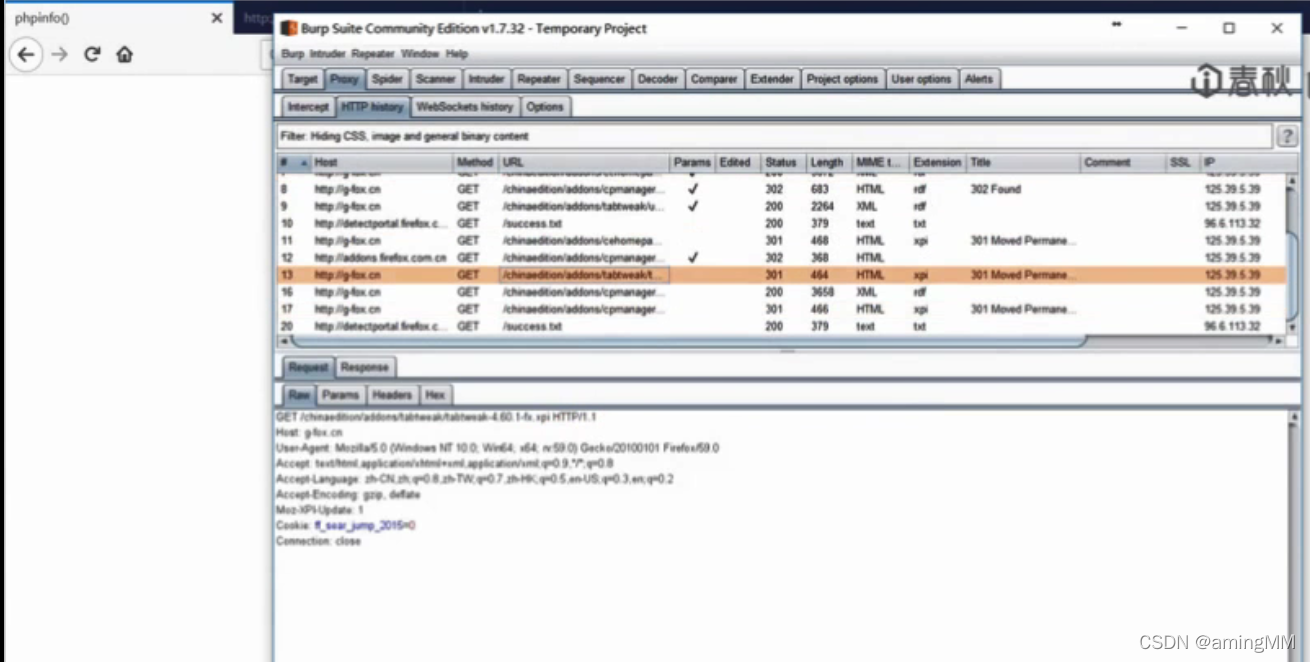
Task: Switch to the Decoder tab
Action: point(657,79)
